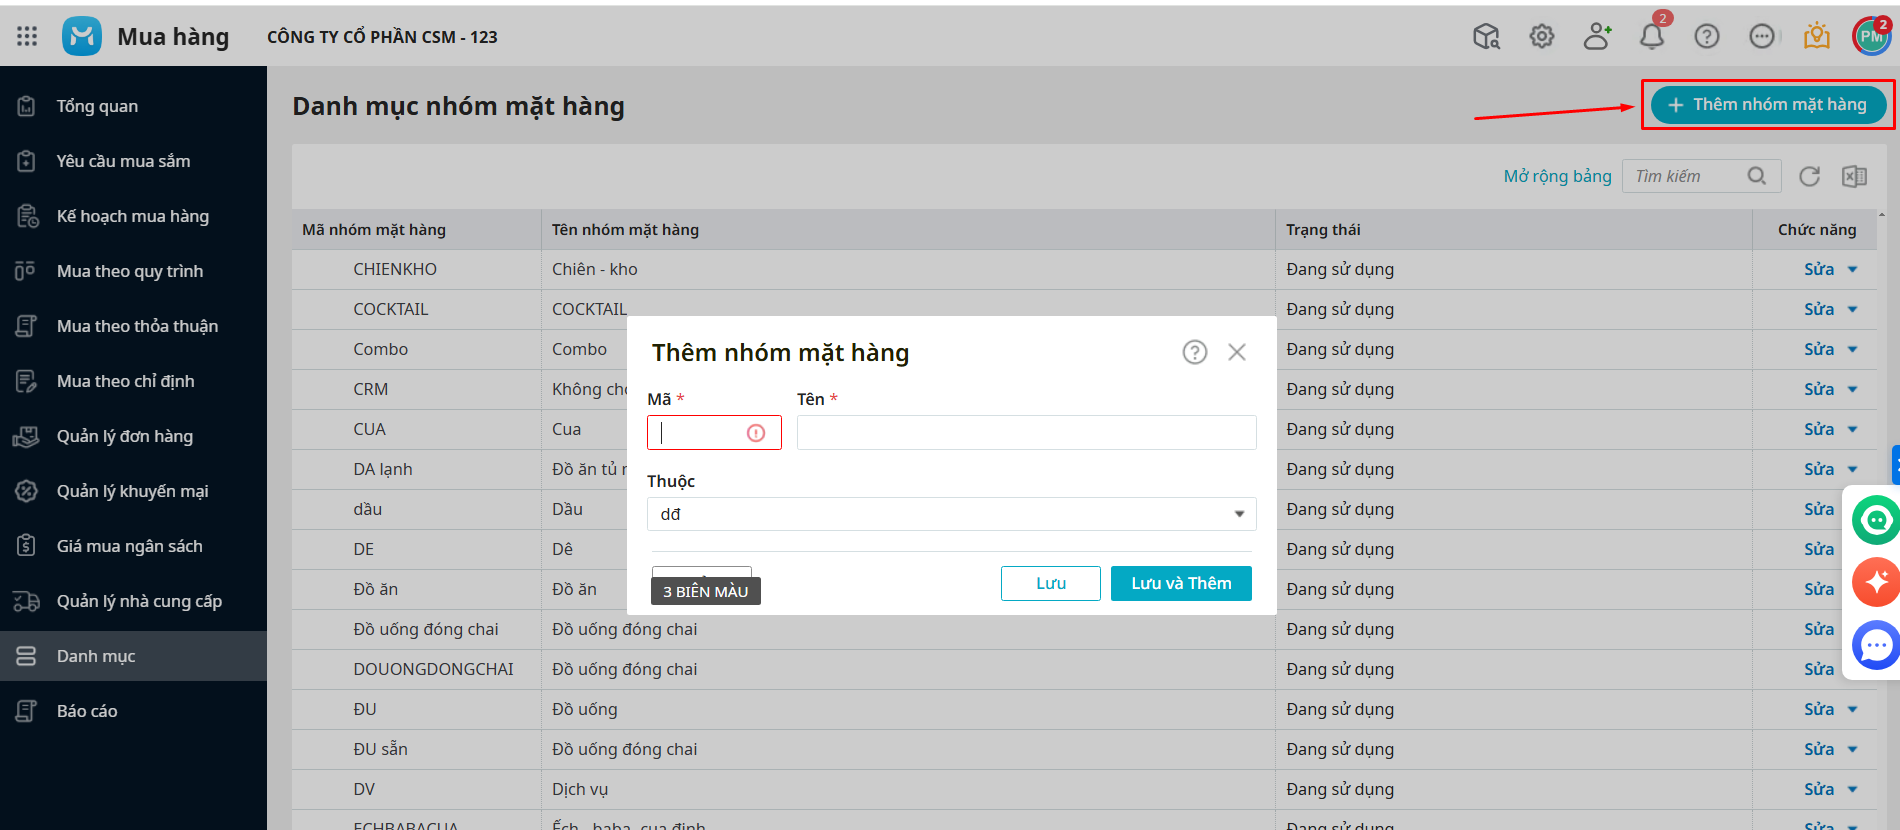
Task: Open Giá mua ngân sách
Action: (133, 546)
